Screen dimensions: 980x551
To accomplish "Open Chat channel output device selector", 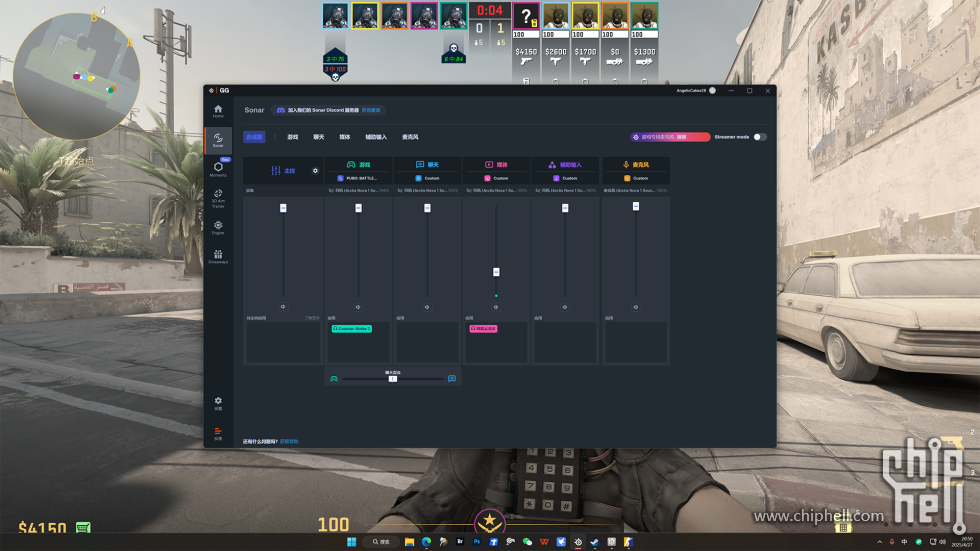I will point(428,191).
